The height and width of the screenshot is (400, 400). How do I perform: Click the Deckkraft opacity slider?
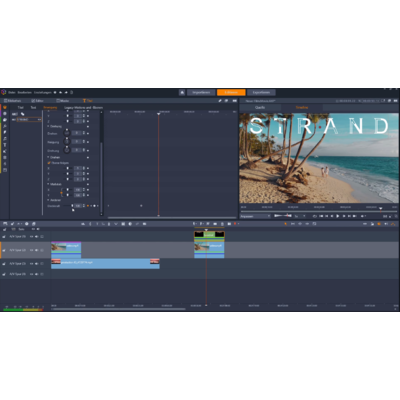coord(68,206)
